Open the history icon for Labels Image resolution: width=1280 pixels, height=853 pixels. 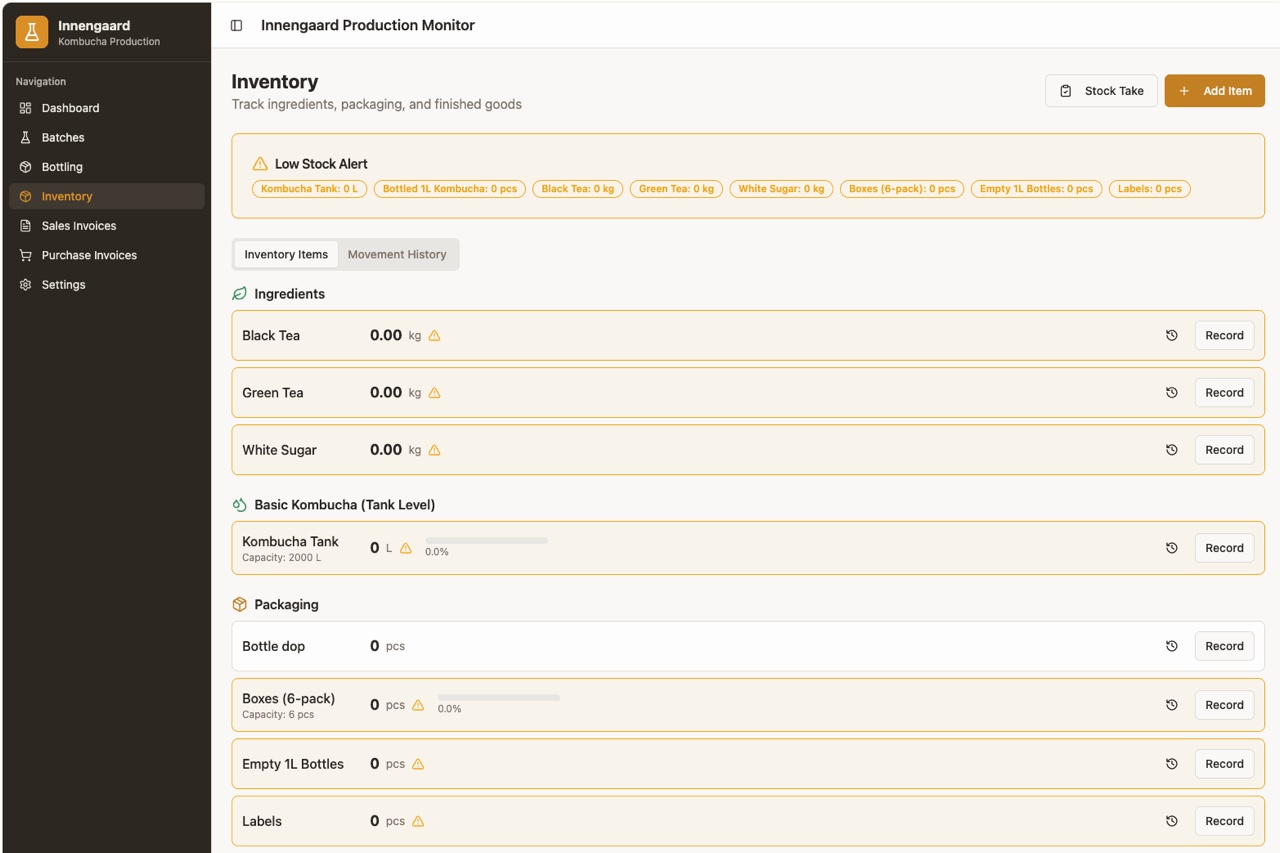(x=1171, y=820)
